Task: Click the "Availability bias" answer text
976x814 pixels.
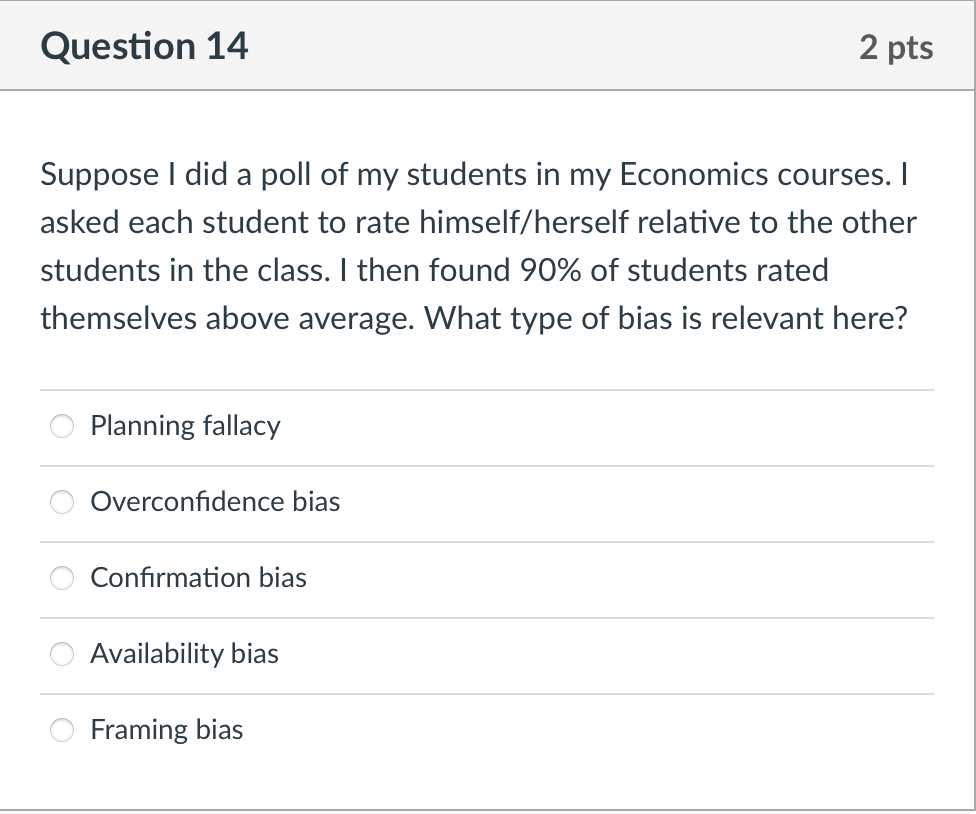Action: (x=184, y=654)
